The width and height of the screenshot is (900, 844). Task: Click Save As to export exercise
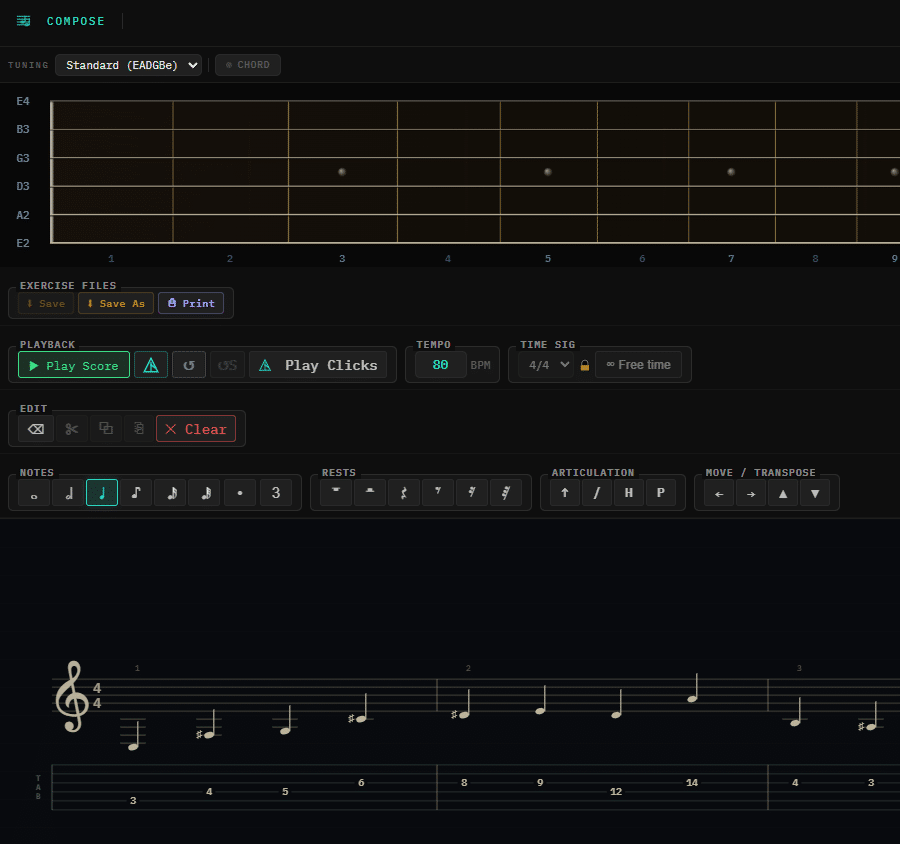pyautogui.click(x=116, y=303)
